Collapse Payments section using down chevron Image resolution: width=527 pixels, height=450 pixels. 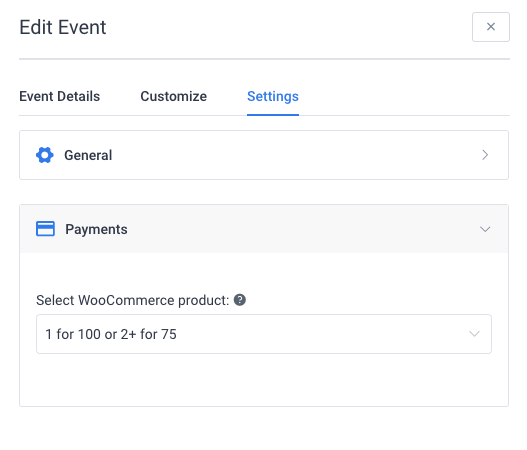485,229
